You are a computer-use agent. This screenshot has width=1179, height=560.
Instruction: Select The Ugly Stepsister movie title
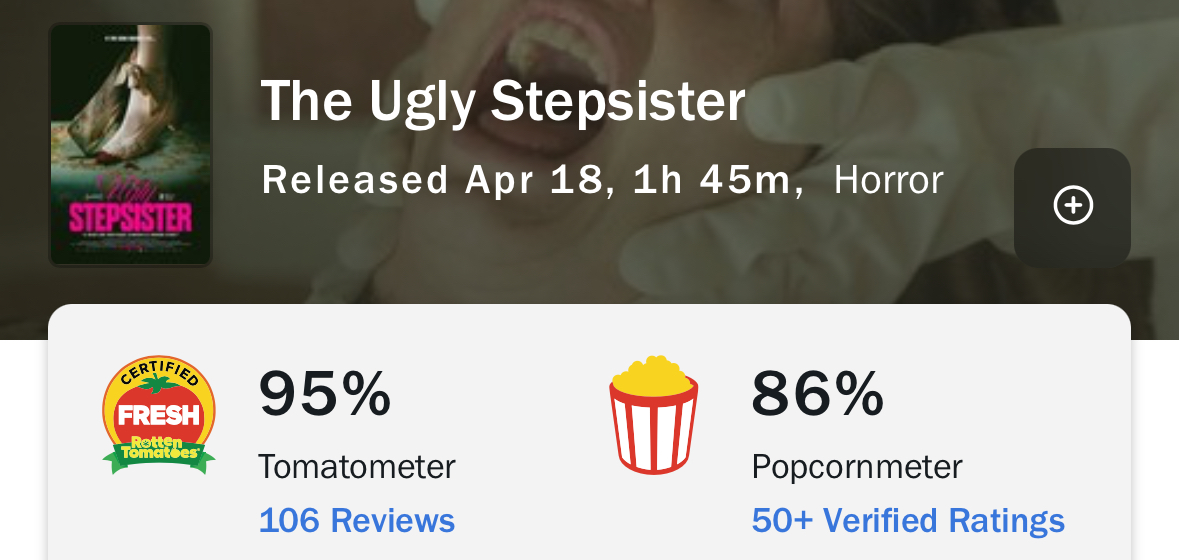point(503,101)
